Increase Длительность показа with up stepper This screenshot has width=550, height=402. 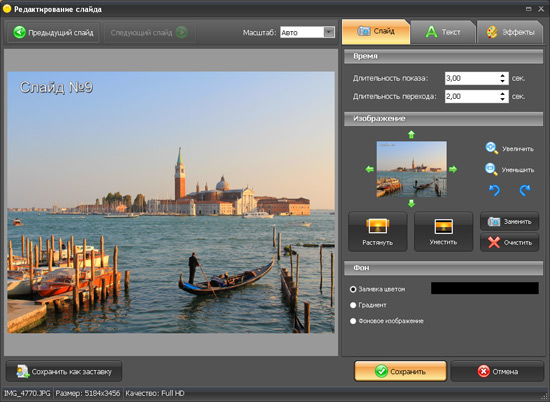[503, 75]
